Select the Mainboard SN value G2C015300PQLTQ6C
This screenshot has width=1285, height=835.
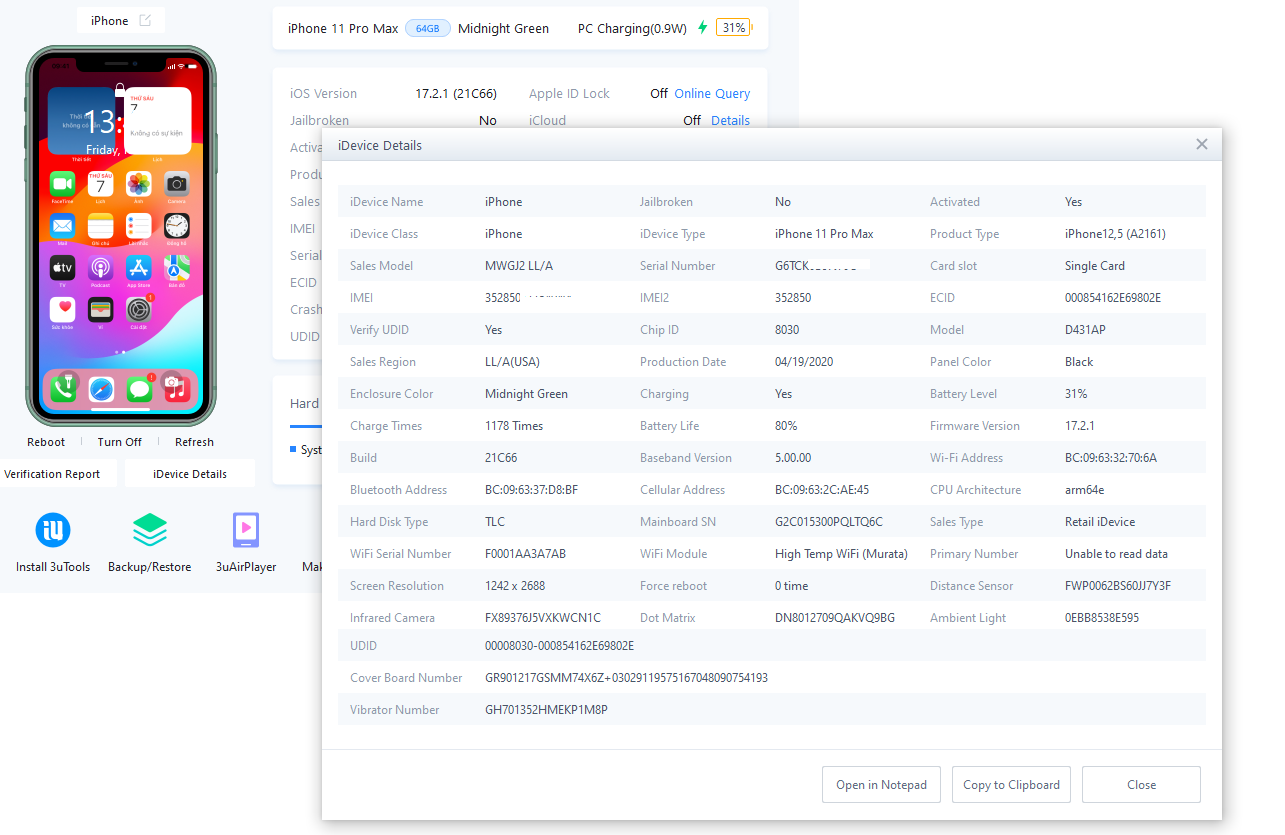829,522
